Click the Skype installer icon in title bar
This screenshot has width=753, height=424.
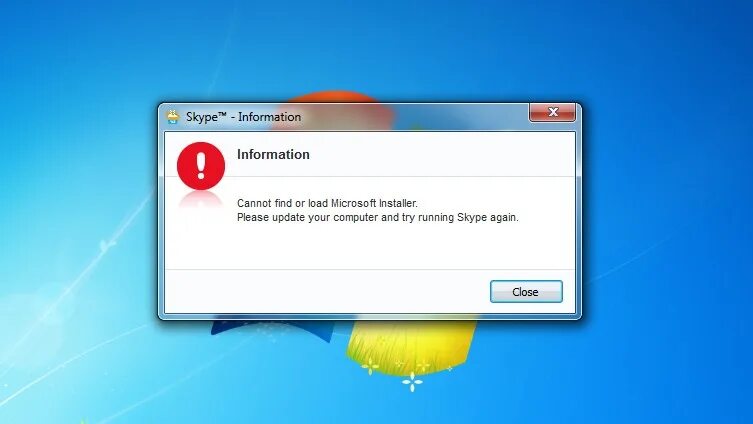point(172,117)
